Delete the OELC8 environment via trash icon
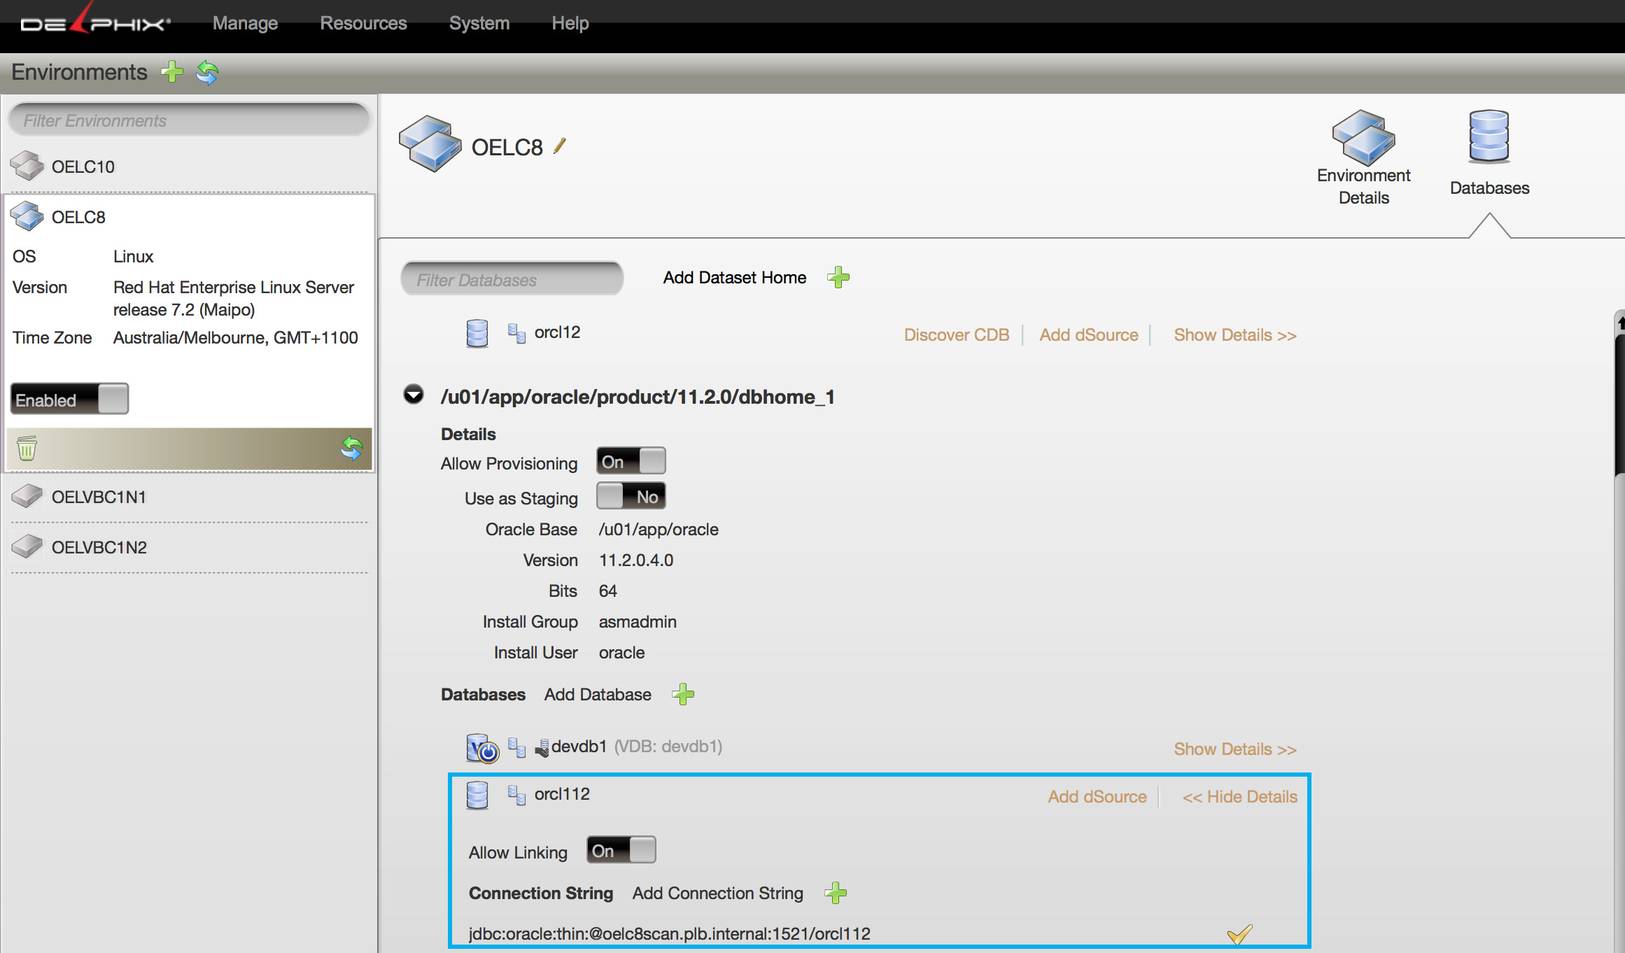Viewport: 1625px width, 953px height. [26, 448]
